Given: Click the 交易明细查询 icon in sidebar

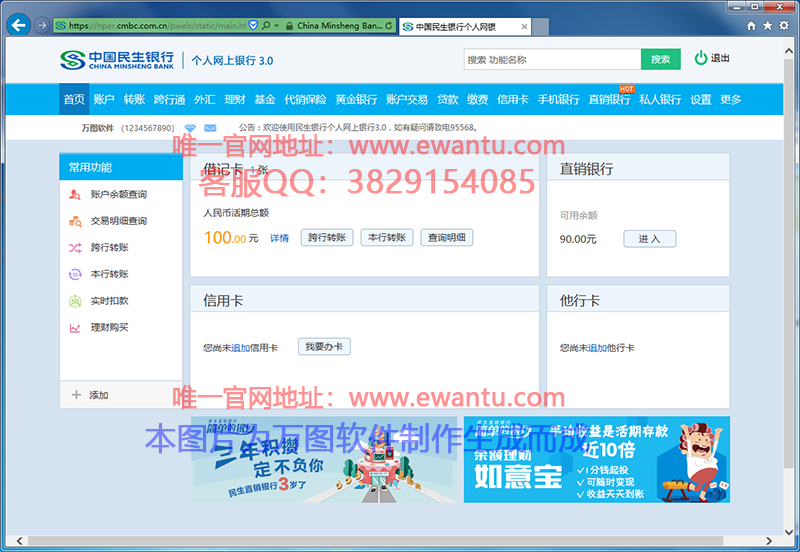Looking at the screenshot, I should 75,221.
